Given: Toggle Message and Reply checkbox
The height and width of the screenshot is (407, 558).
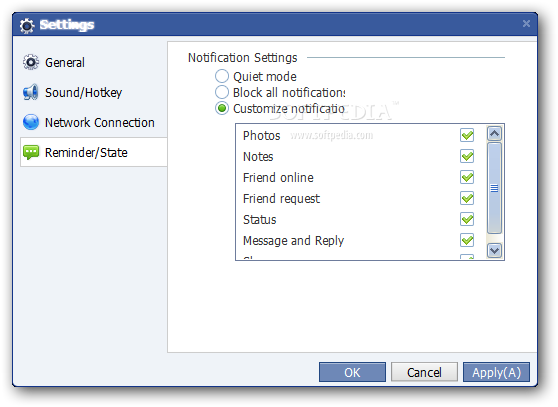Looking at the screenshot, I should click(x=467, y=240).
